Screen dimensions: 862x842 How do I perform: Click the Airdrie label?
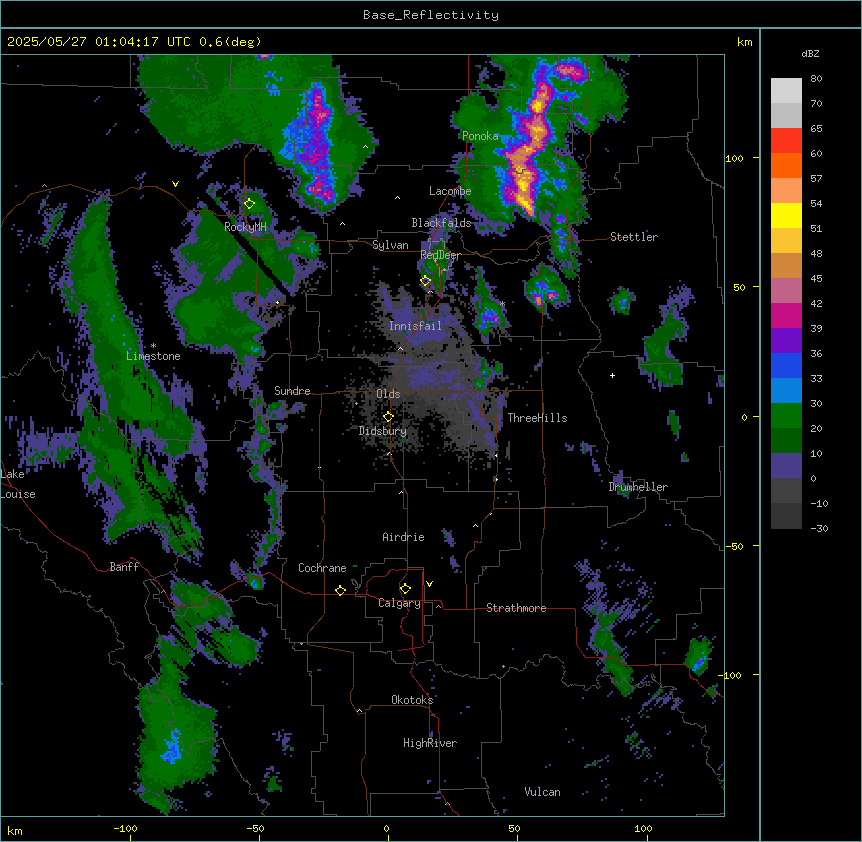[403, 537]
